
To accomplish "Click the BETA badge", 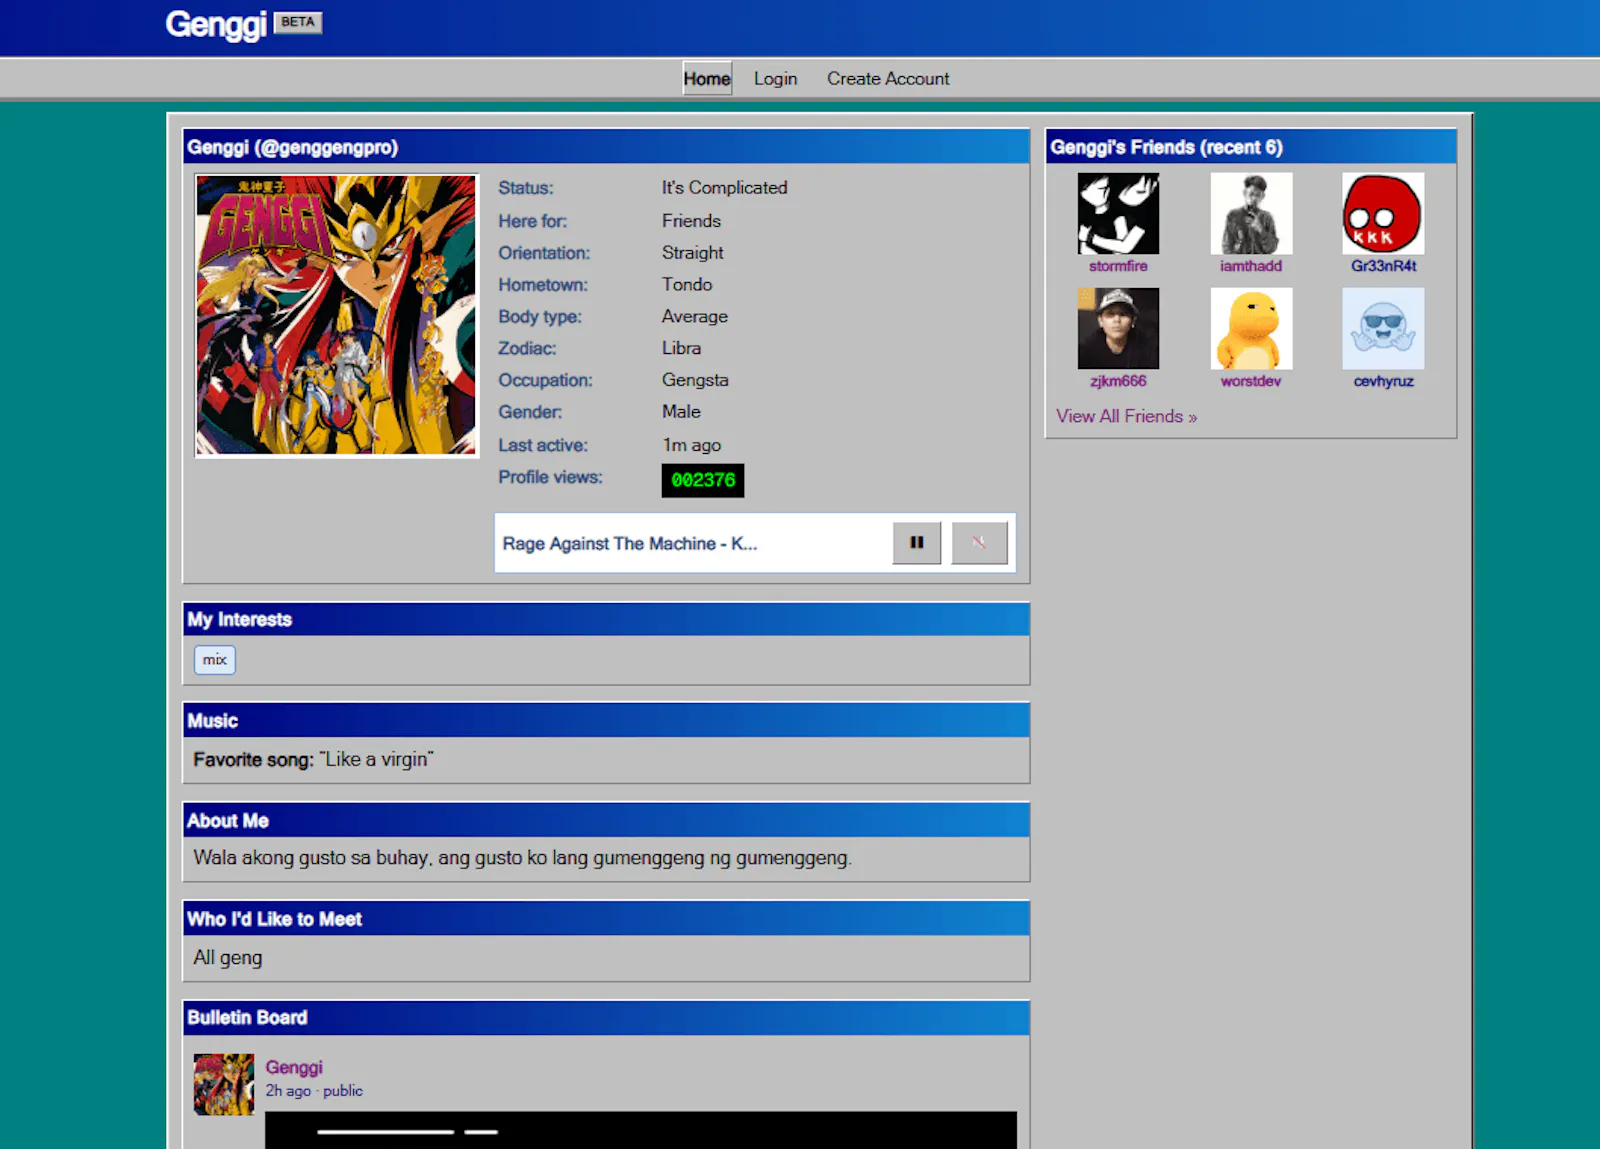I will pos(298,22).
